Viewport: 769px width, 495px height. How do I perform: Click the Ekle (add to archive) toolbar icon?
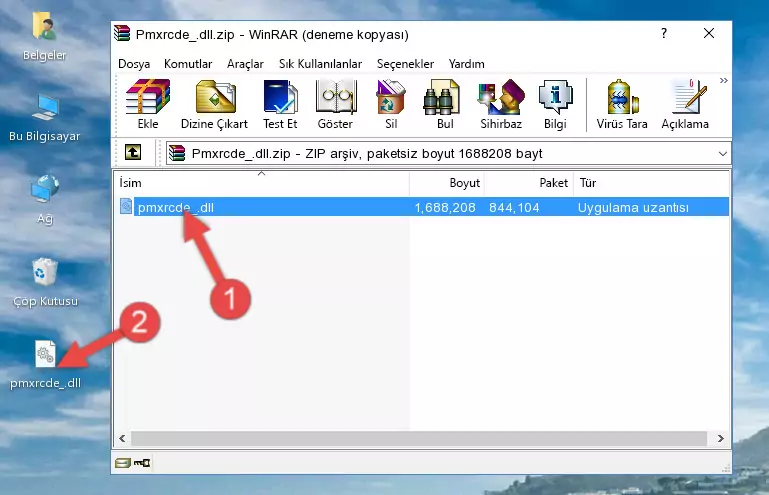(148, 104)
